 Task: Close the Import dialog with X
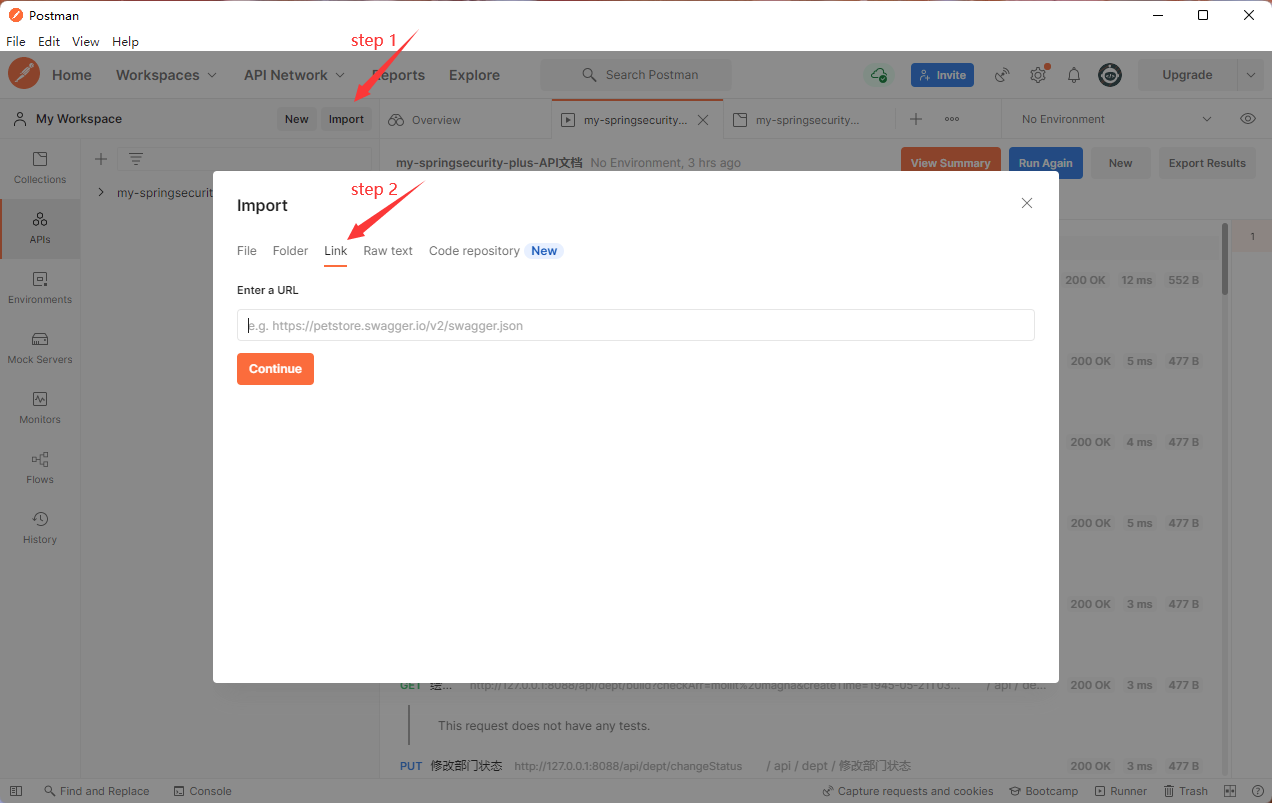click(1027, 203)
